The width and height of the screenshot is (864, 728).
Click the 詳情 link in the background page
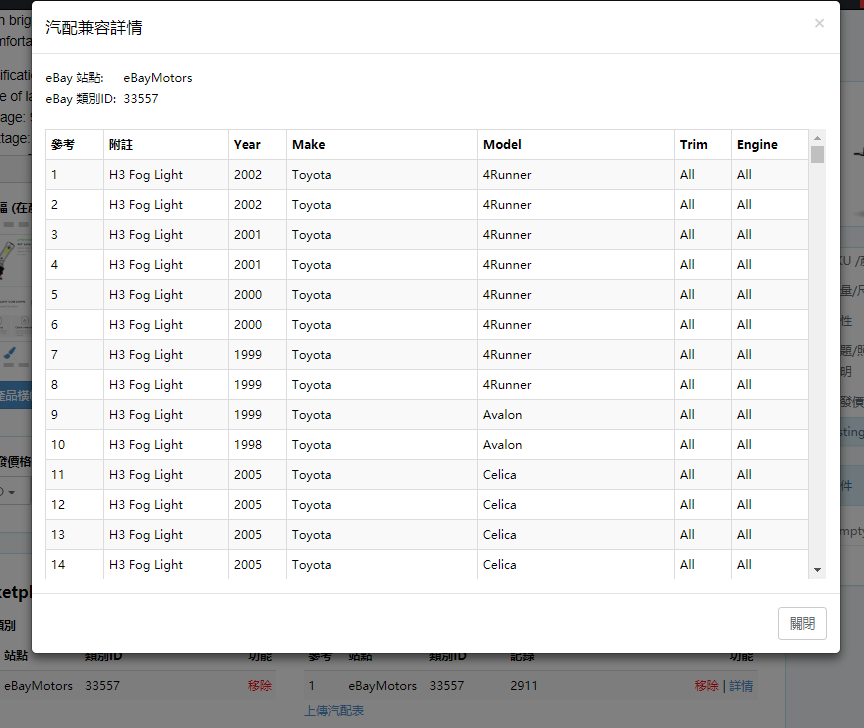tap(741, 686)
